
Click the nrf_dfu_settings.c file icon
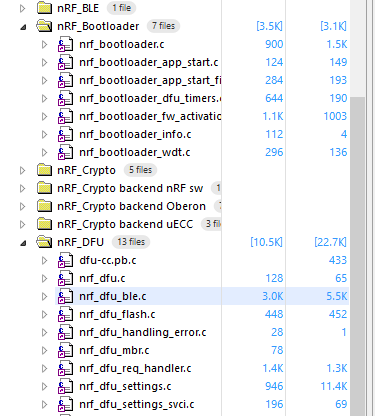(65, 386)
